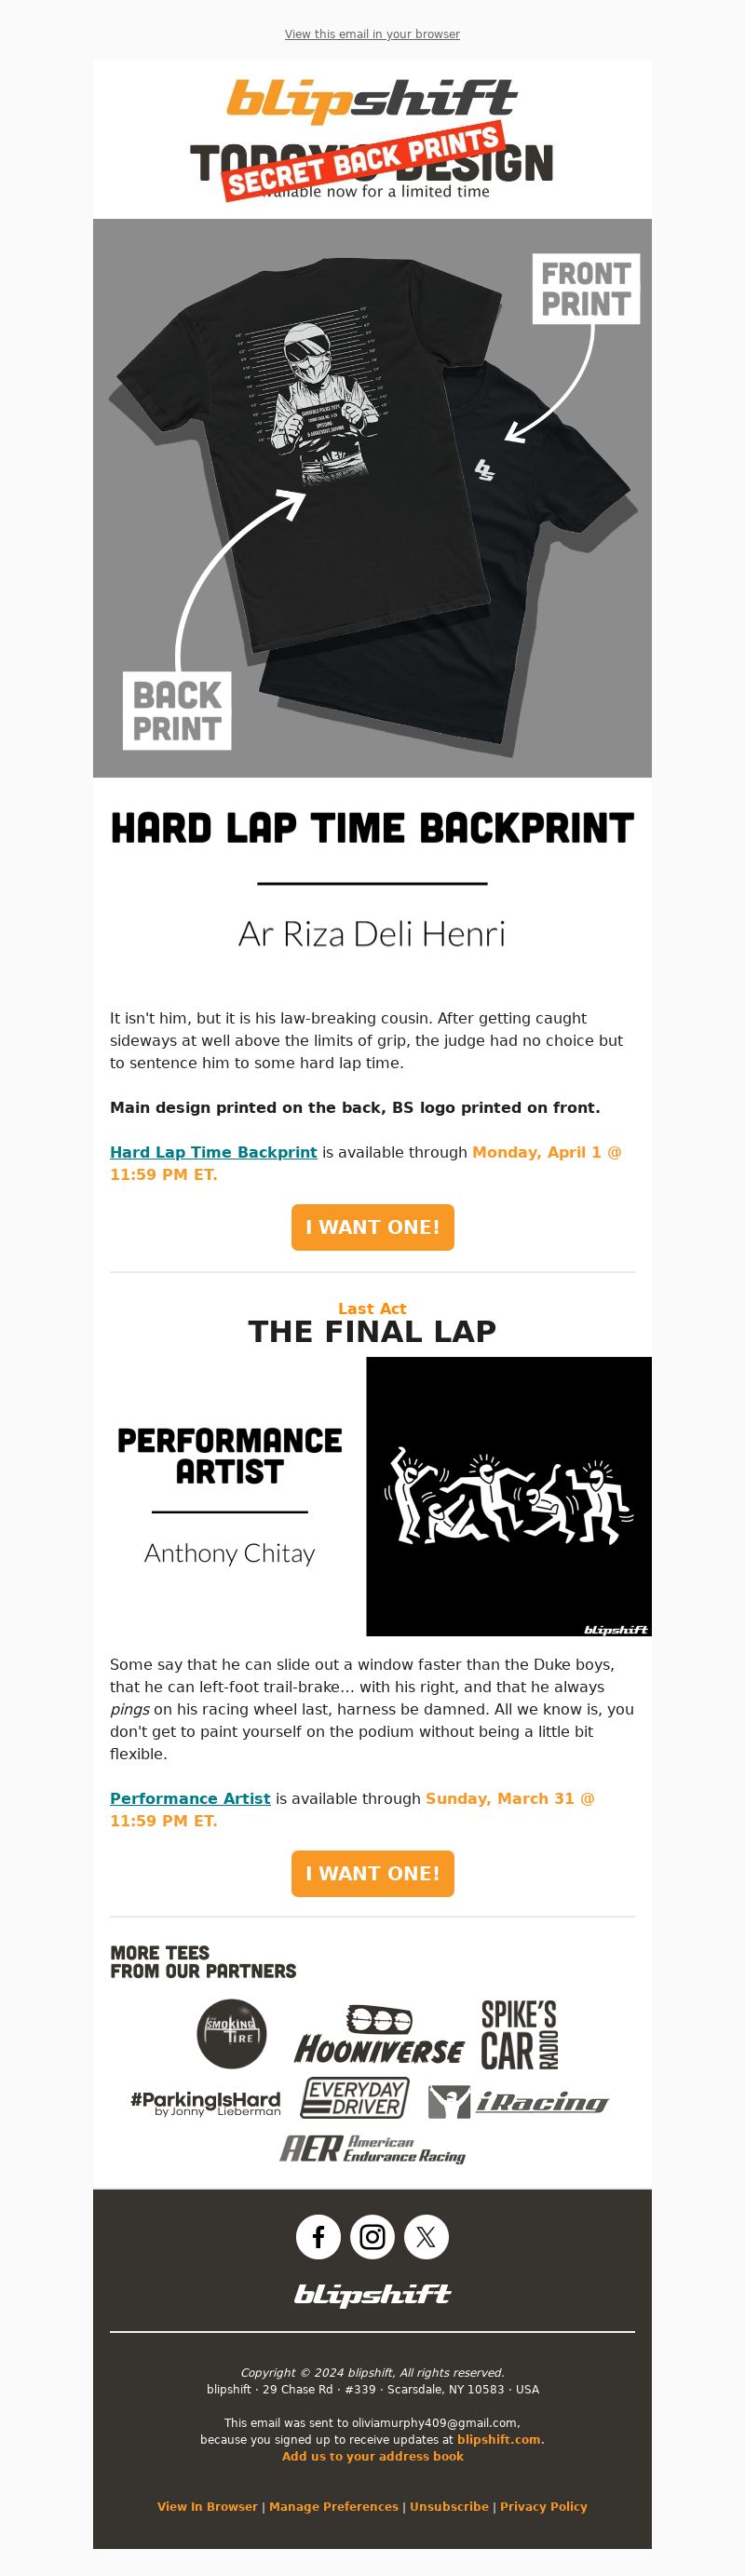The image size is (745, 2576).
Task: Click the Hard Lap Time Backprint link
Action: [x=213, y=1152]
